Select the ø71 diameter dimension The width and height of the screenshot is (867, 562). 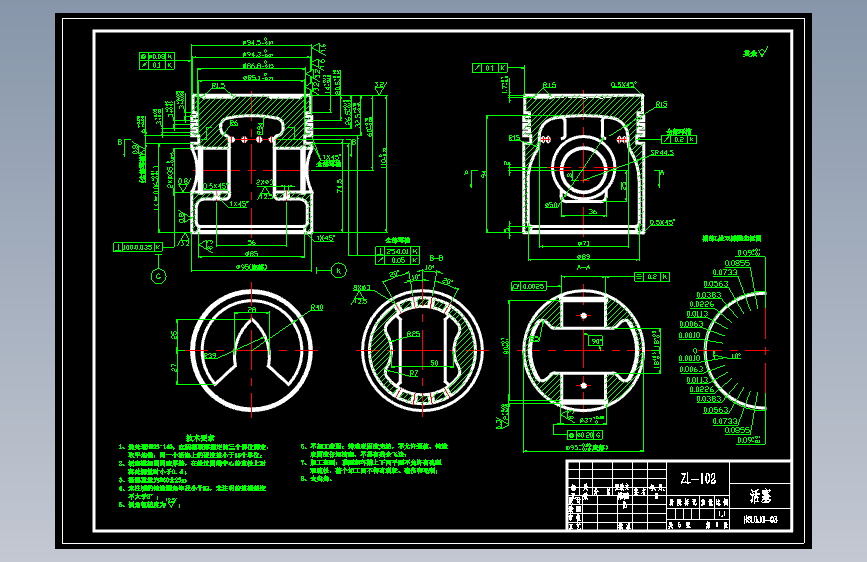click(583, 243)
